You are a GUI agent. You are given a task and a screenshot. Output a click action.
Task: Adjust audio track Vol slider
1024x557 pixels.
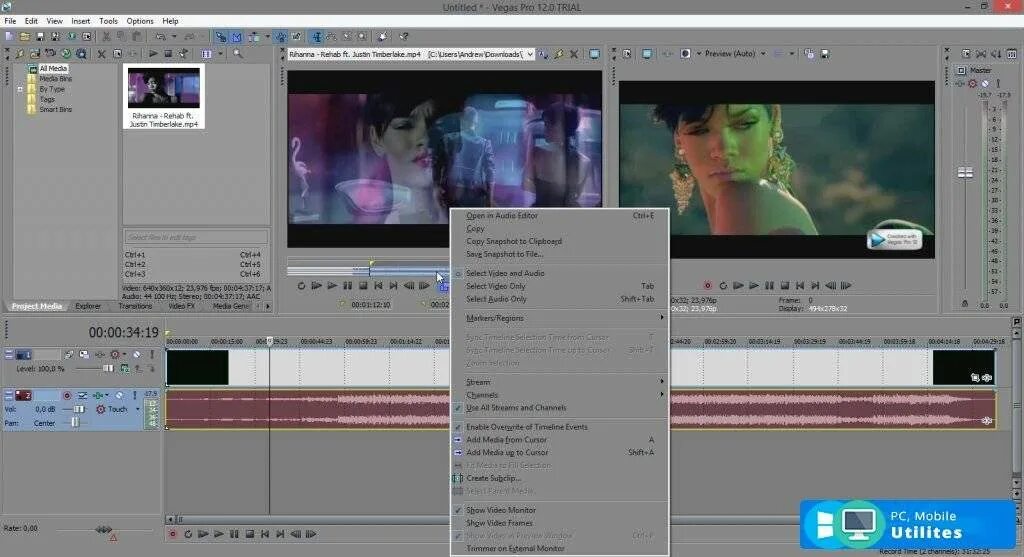pos(78,409)
